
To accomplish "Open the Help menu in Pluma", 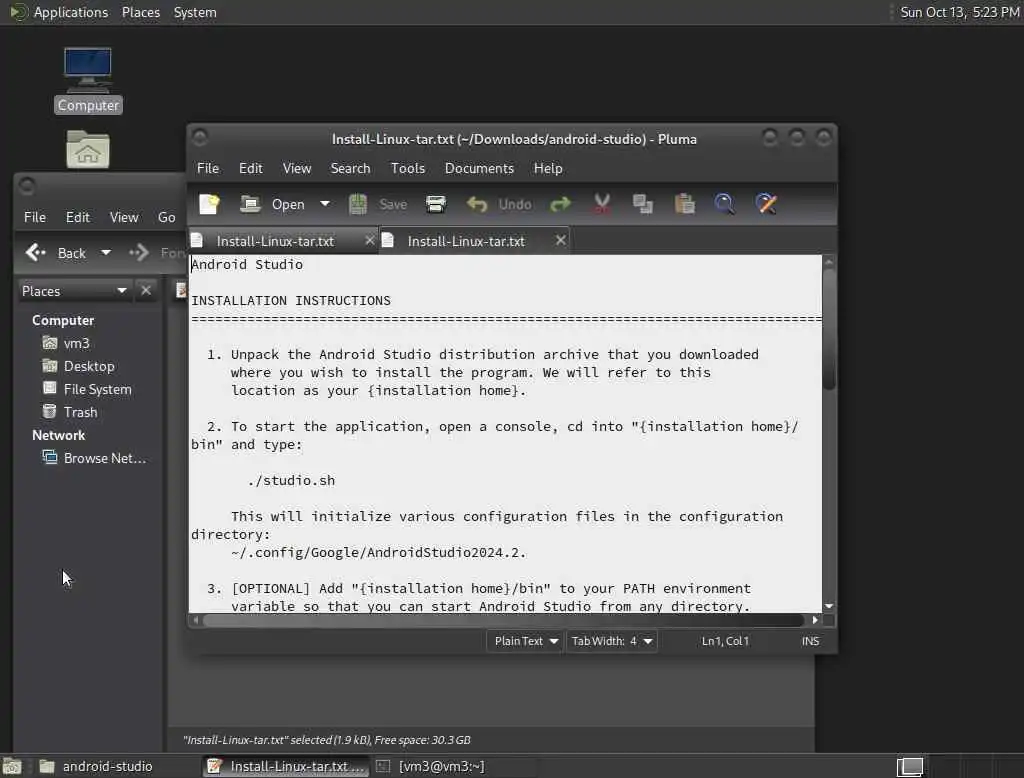I will pos(548,169).
